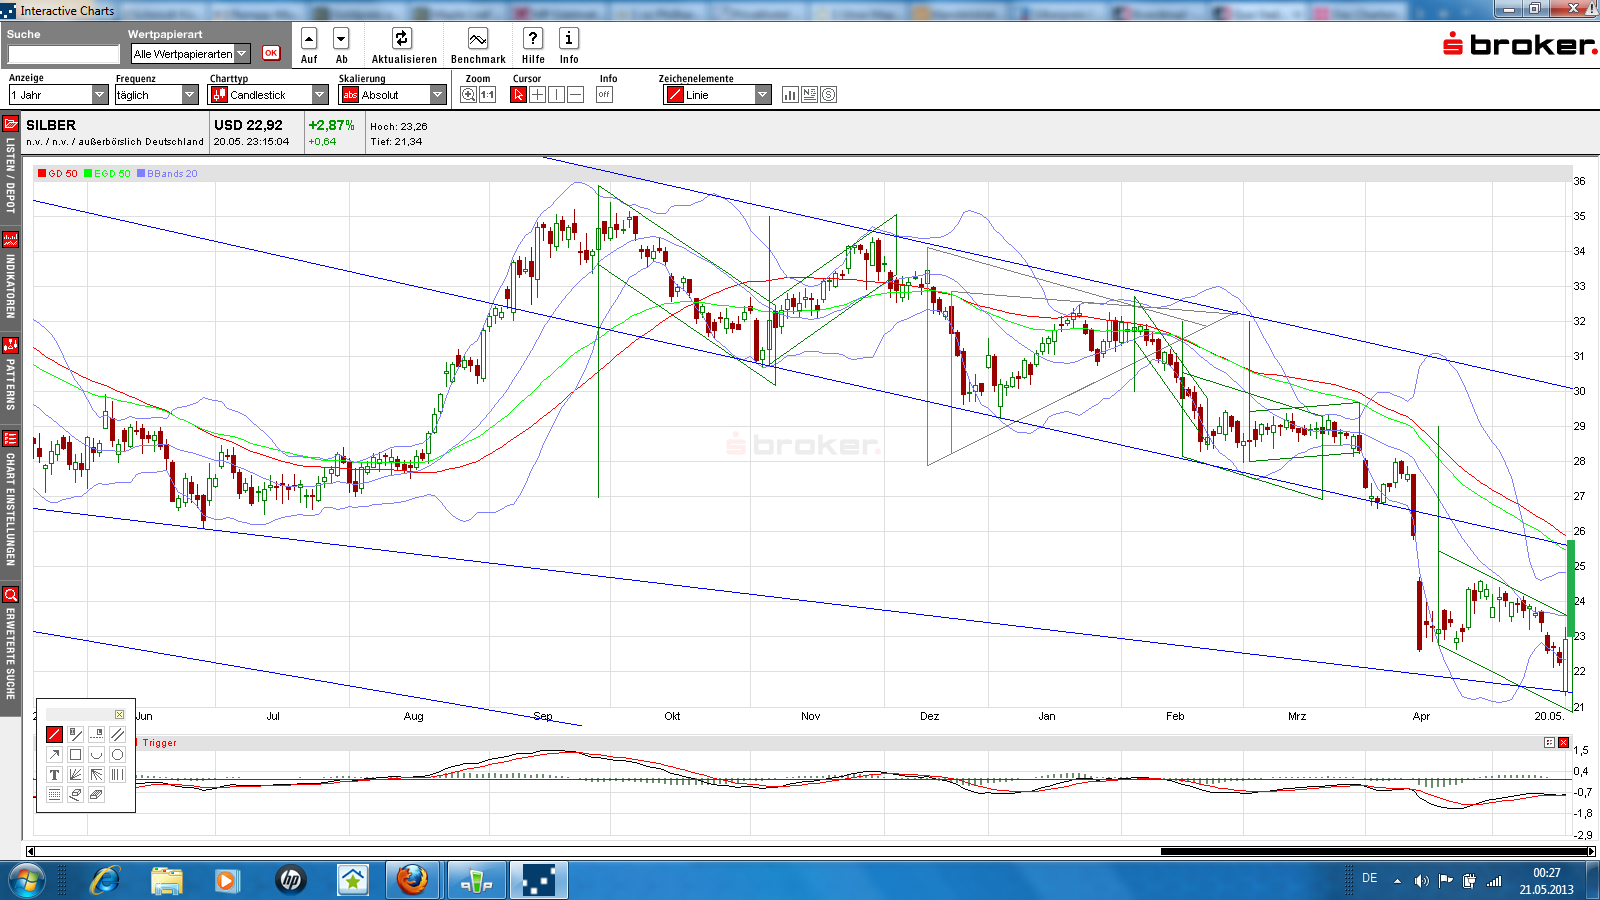The width and height of the screenshot is (1600, 900).
Task: Select the Rectangle drawing tool
Action: 75,754
